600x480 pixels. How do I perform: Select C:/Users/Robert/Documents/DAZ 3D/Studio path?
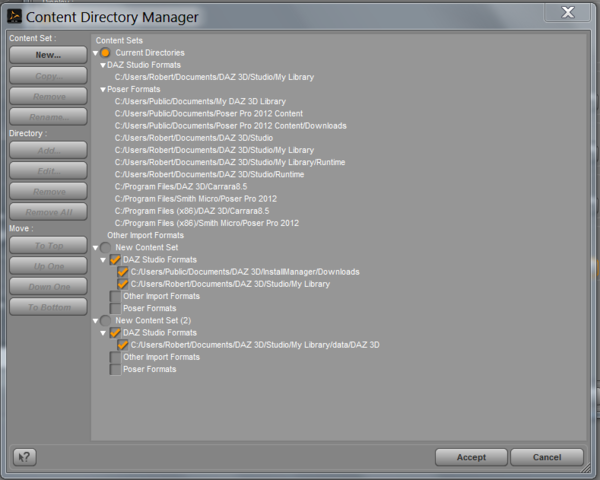point(194,138)
